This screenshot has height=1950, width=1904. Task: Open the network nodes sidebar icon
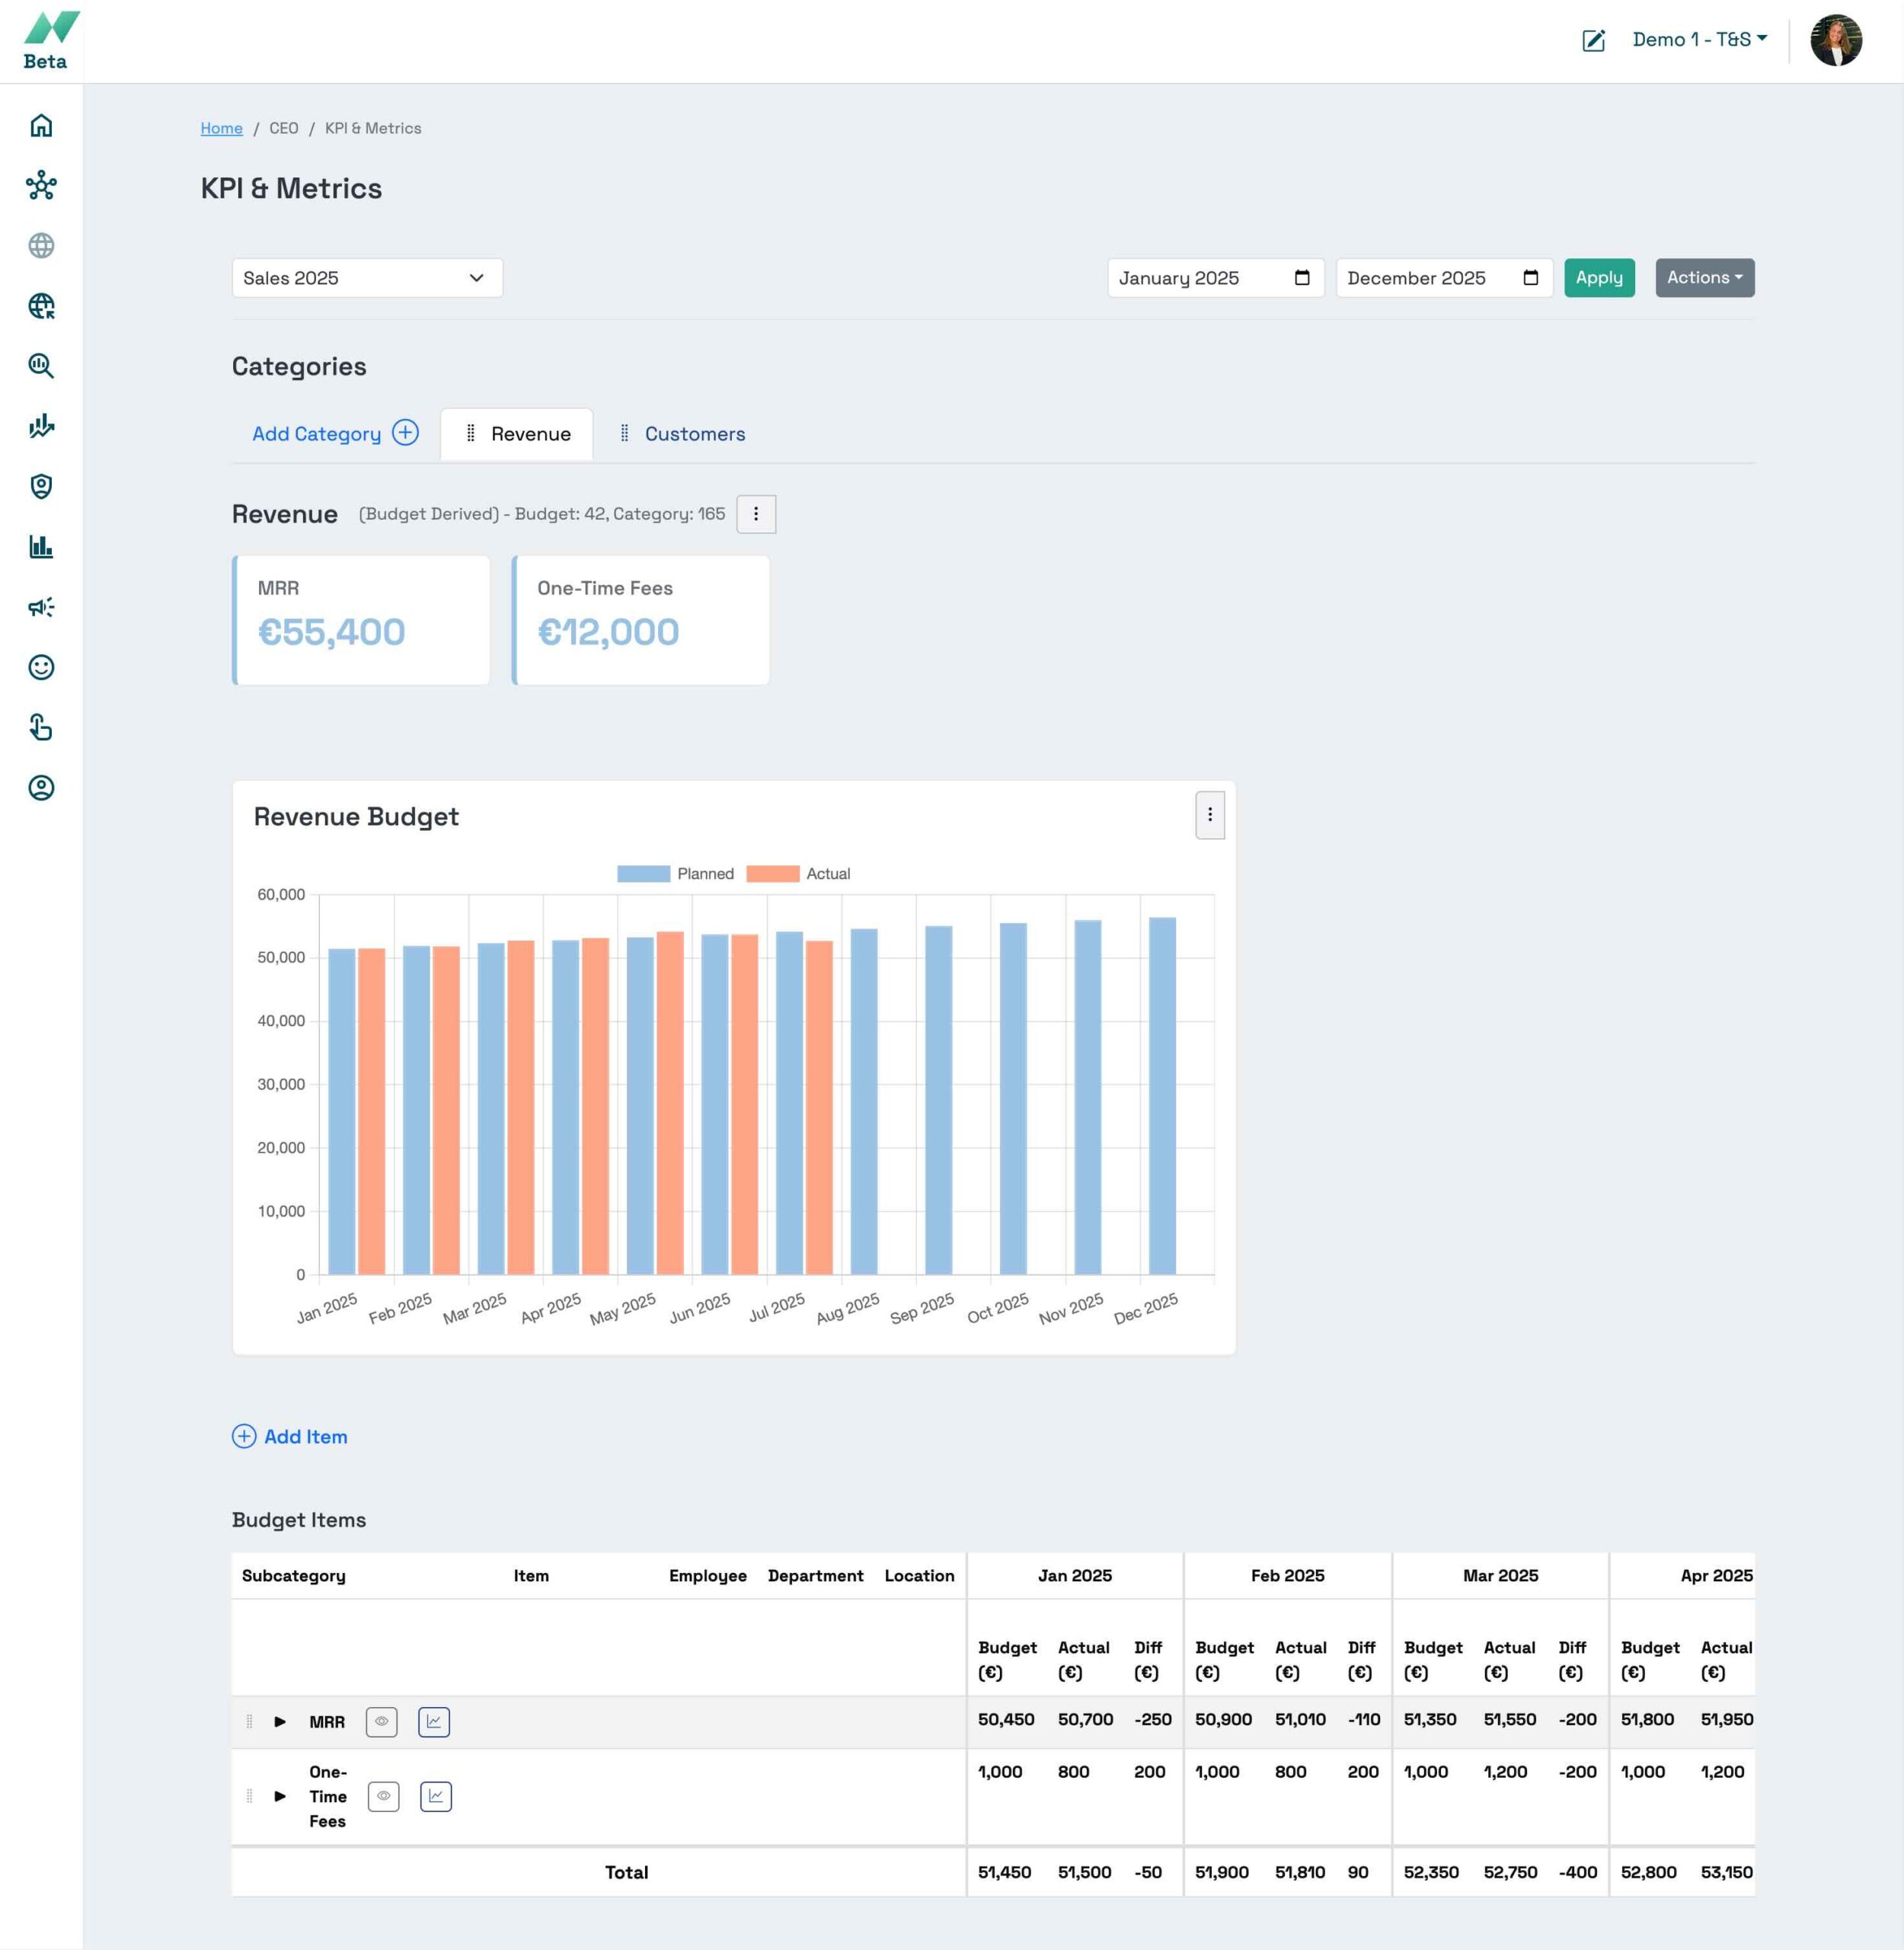[x=41, y=185]
